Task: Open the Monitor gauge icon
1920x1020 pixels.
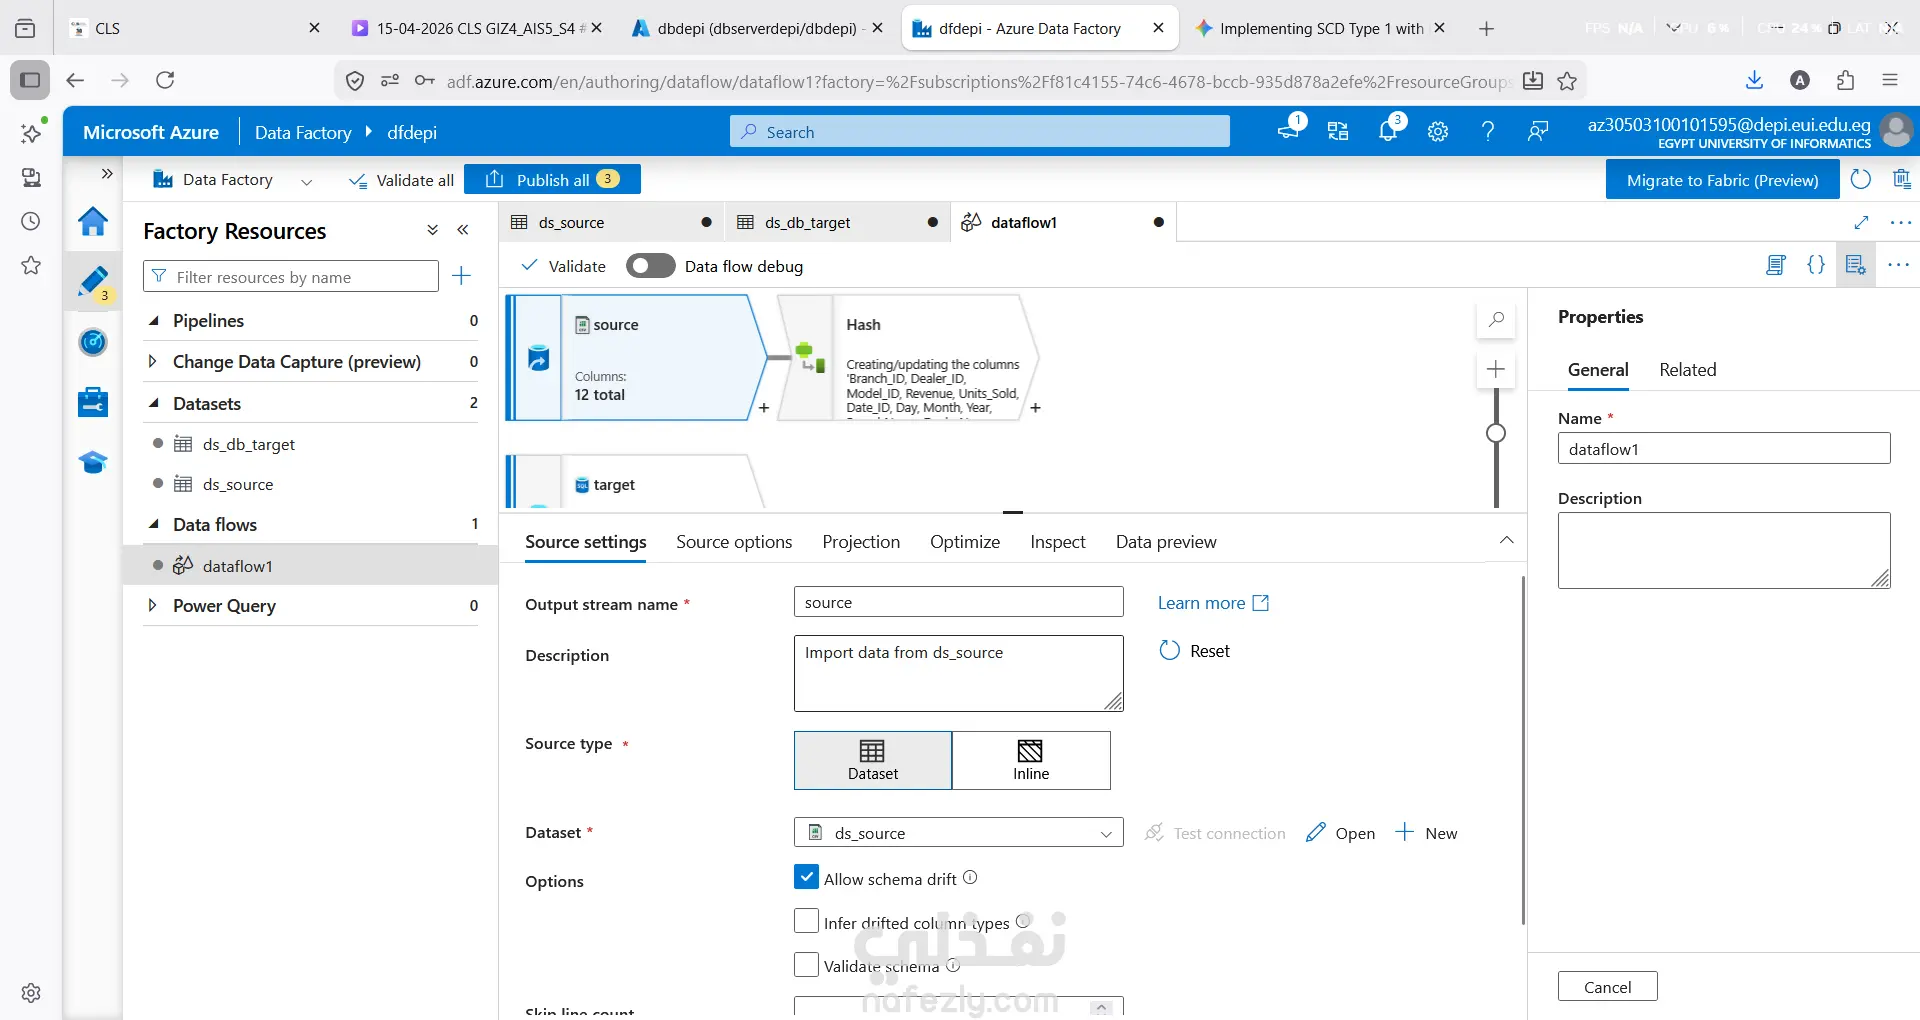Action: [93, 342]
